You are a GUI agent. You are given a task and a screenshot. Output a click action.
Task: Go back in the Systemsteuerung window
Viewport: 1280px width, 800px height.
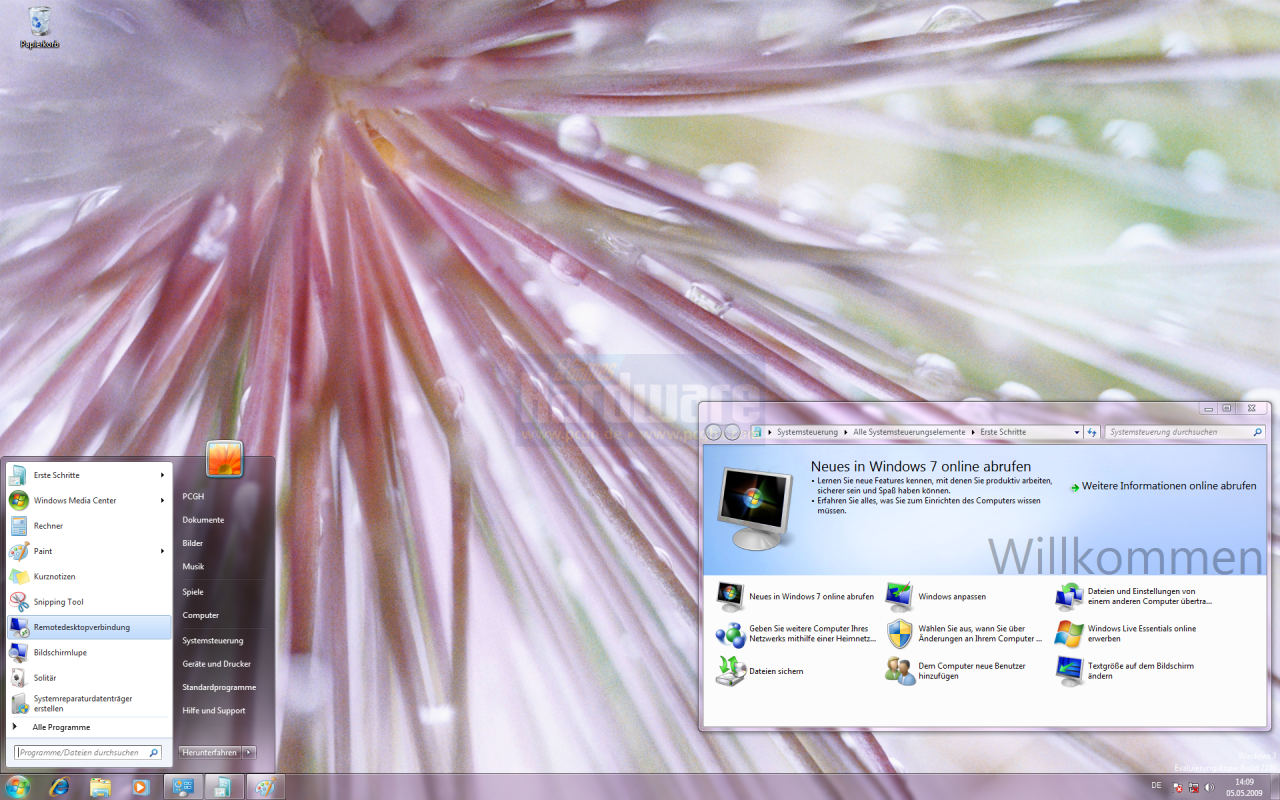pyautogui.click(x=713, y=432)
